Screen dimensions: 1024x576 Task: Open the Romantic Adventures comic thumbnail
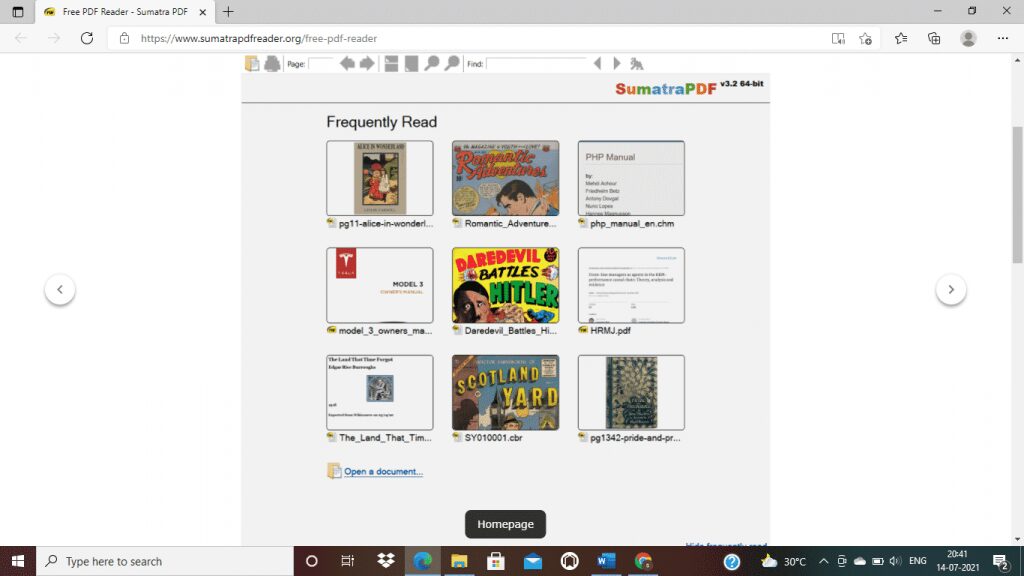[x=505, y=178]
